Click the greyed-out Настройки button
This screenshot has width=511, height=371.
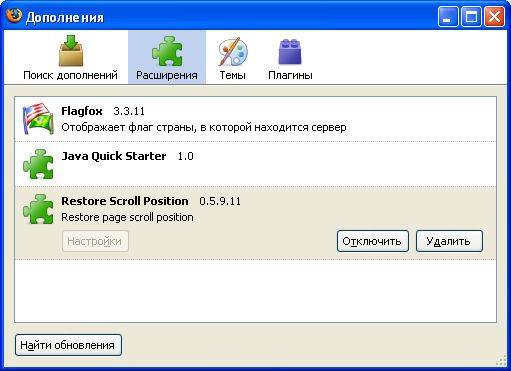coord(95,241)
